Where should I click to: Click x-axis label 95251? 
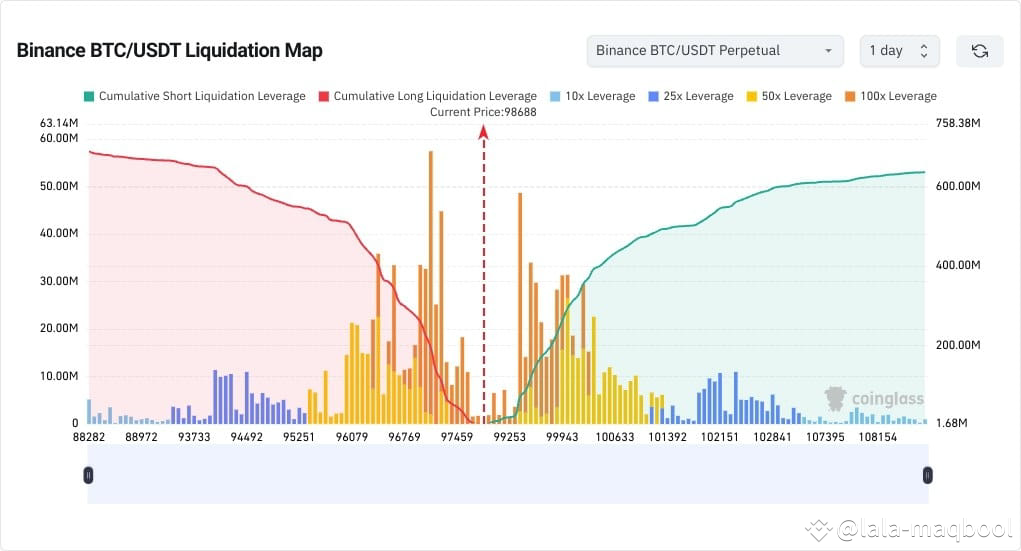[x=299, y=437]
